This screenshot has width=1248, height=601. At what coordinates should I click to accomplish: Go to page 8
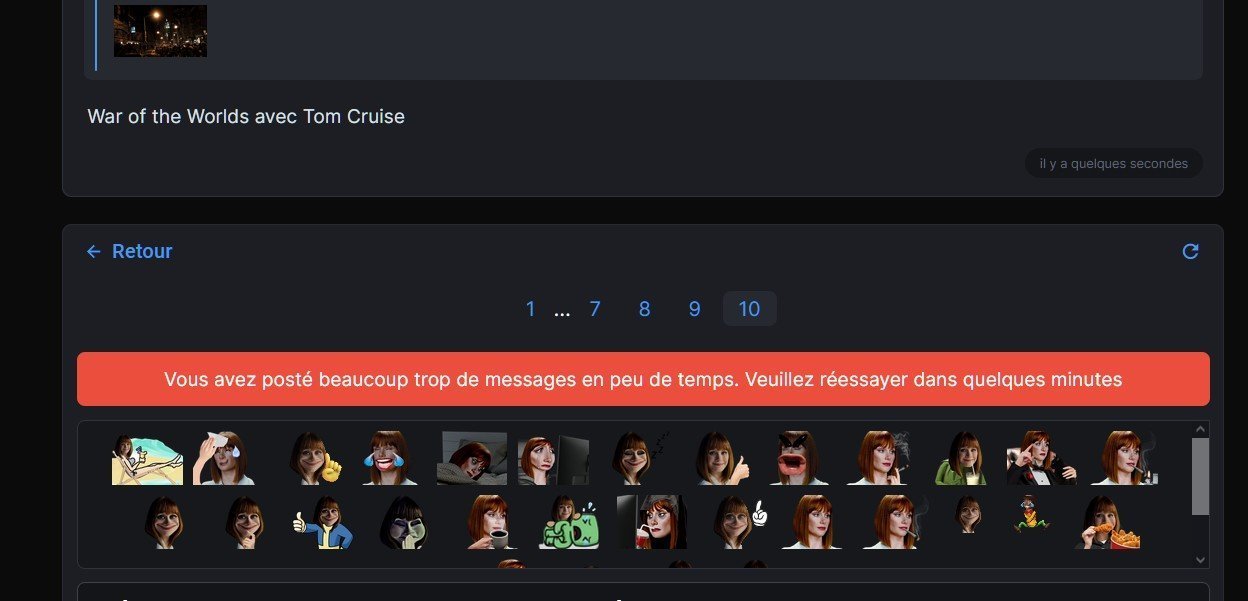click(644, 309)
